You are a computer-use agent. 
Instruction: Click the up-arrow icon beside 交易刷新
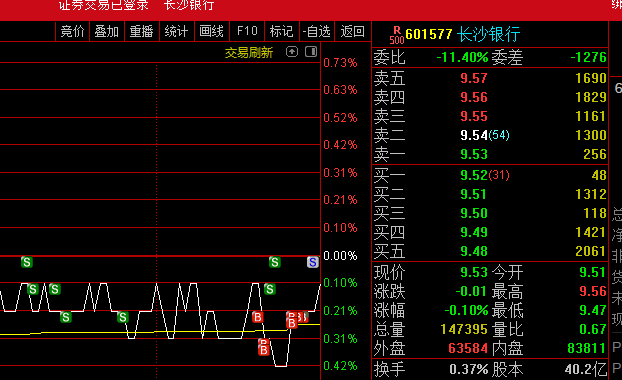(x=292, y=52)
